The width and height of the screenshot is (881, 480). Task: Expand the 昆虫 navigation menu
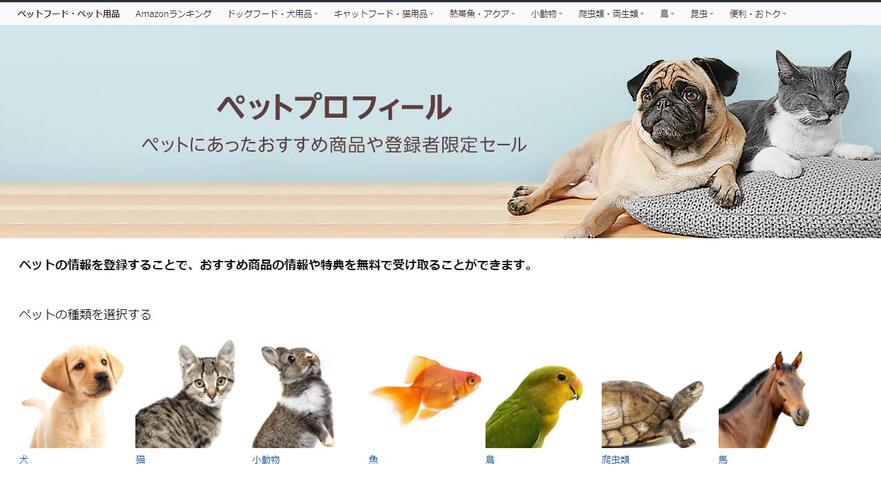point(701,13)
